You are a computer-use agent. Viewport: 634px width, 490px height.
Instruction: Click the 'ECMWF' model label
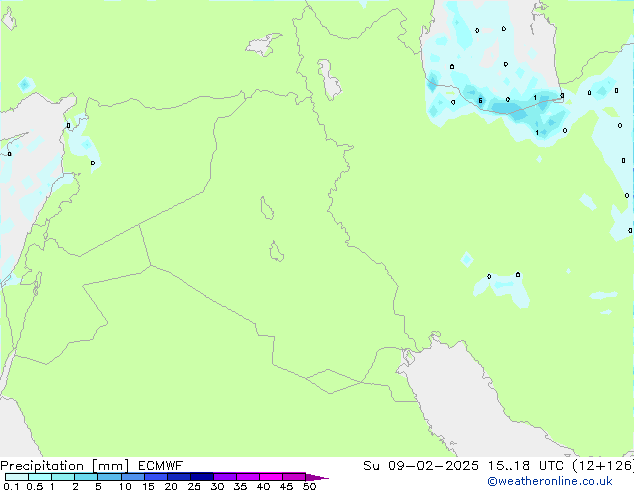point(160,466)
